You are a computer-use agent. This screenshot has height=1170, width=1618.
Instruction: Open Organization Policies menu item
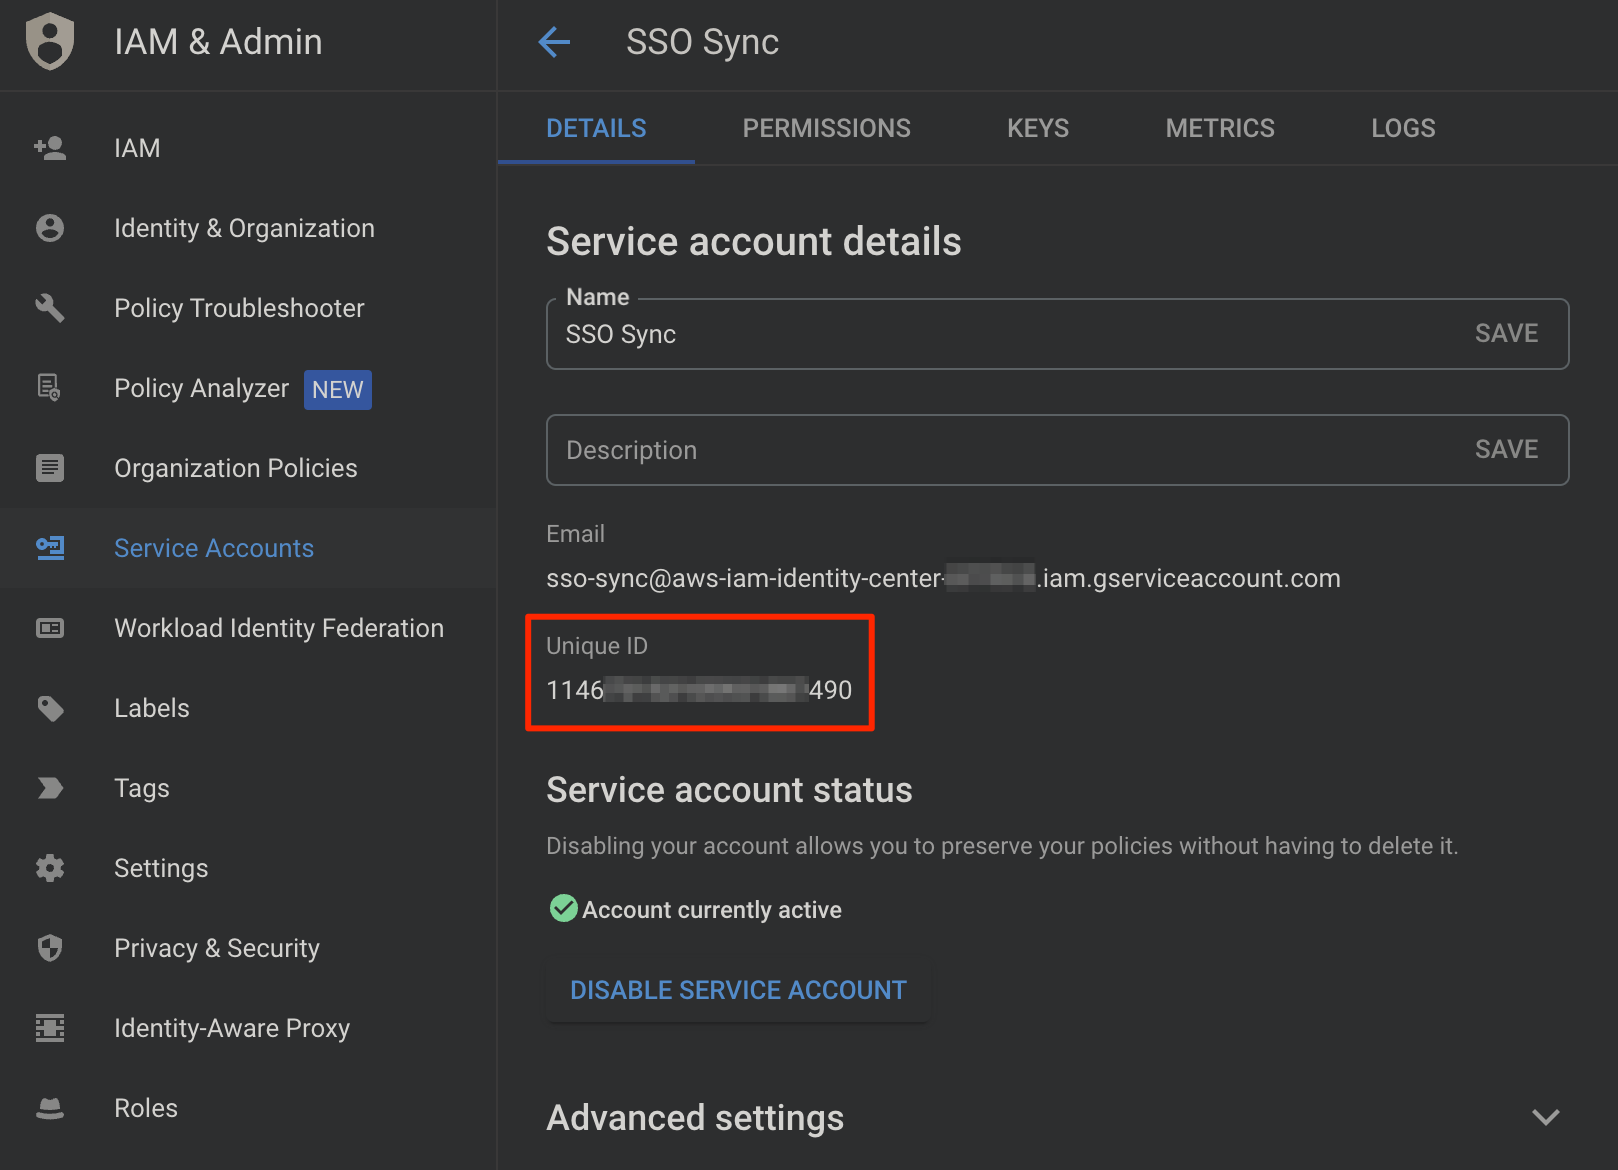[248, 468]
